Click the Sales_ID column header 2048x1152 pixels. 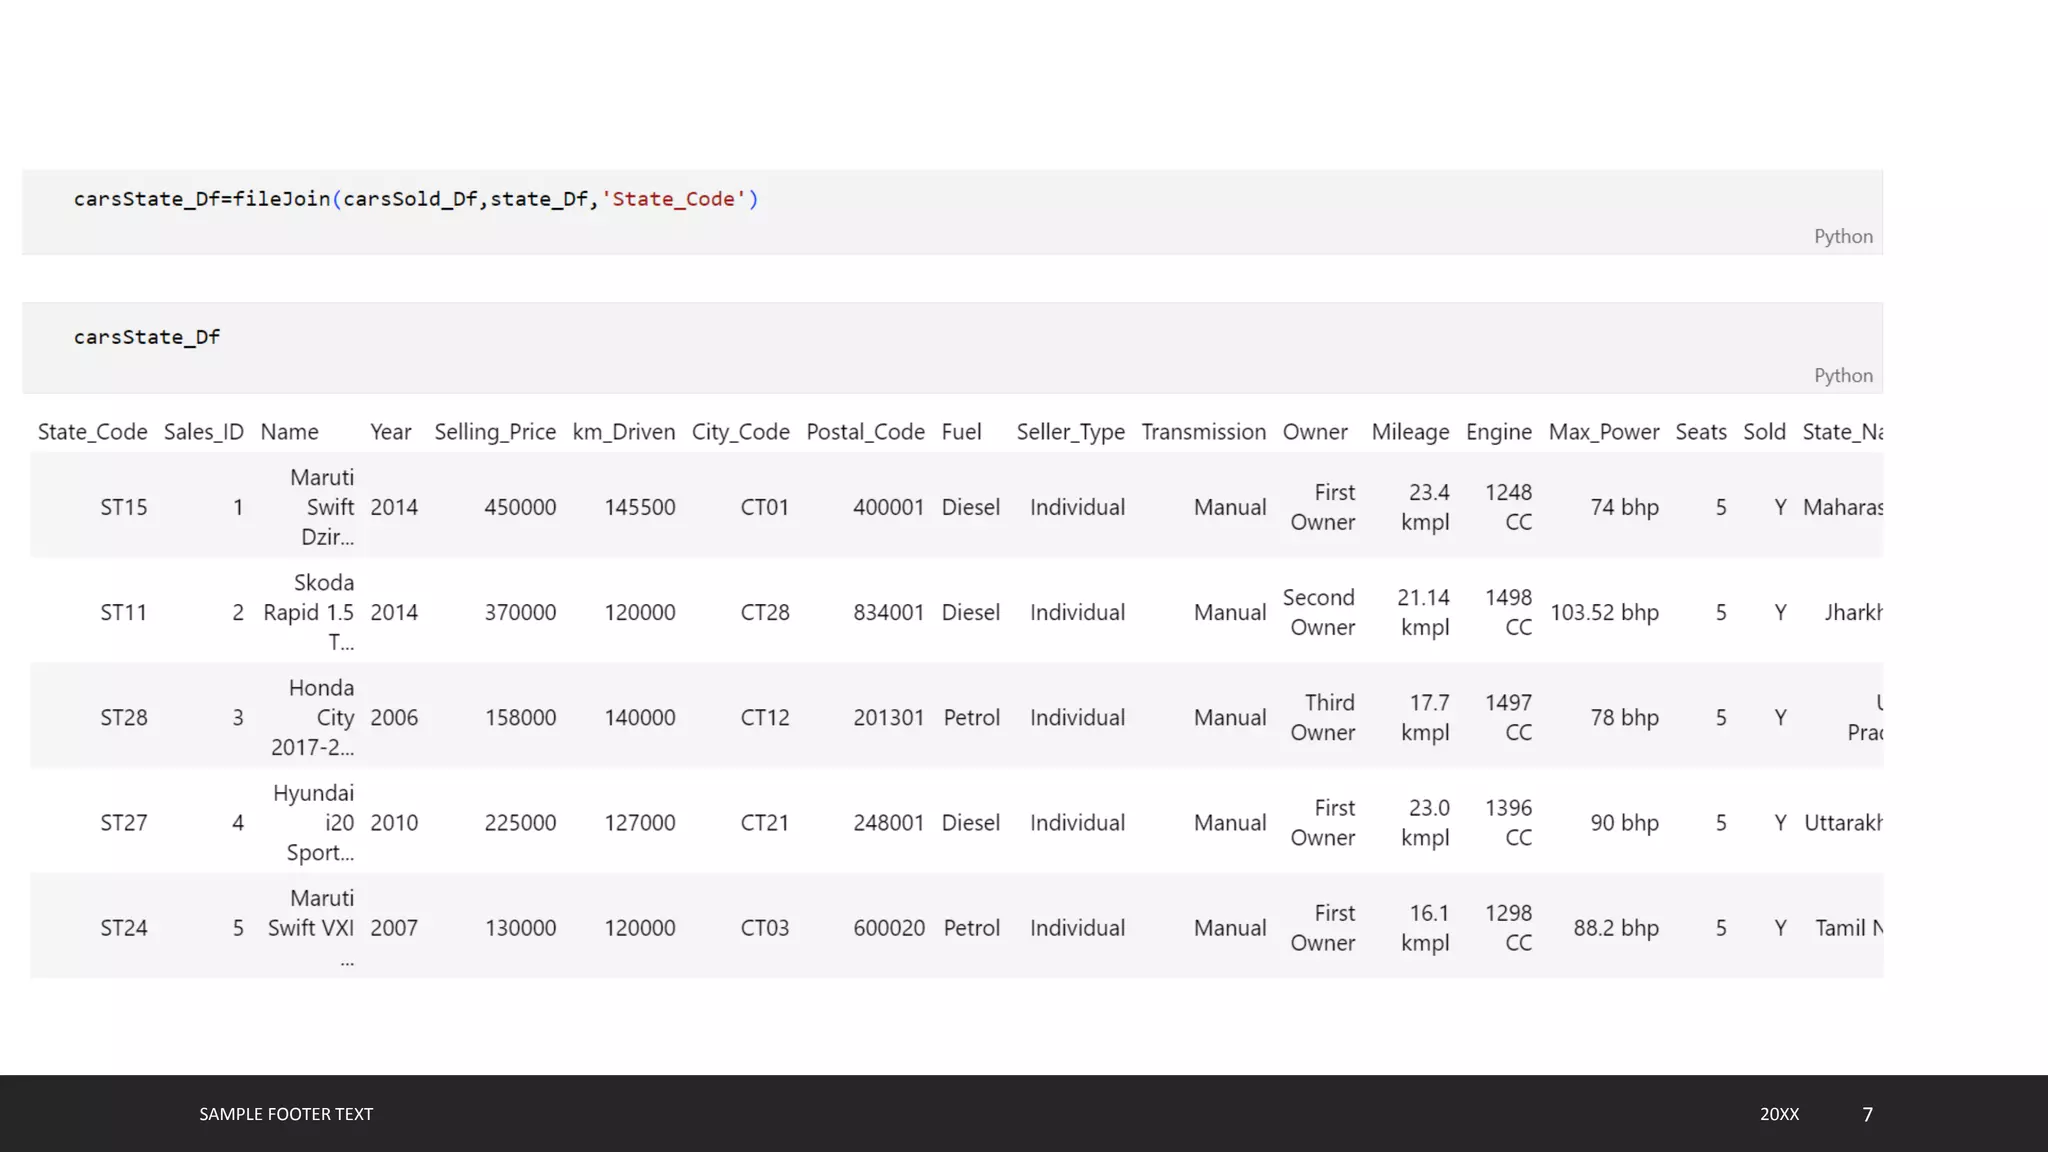(x=203, y=432)
